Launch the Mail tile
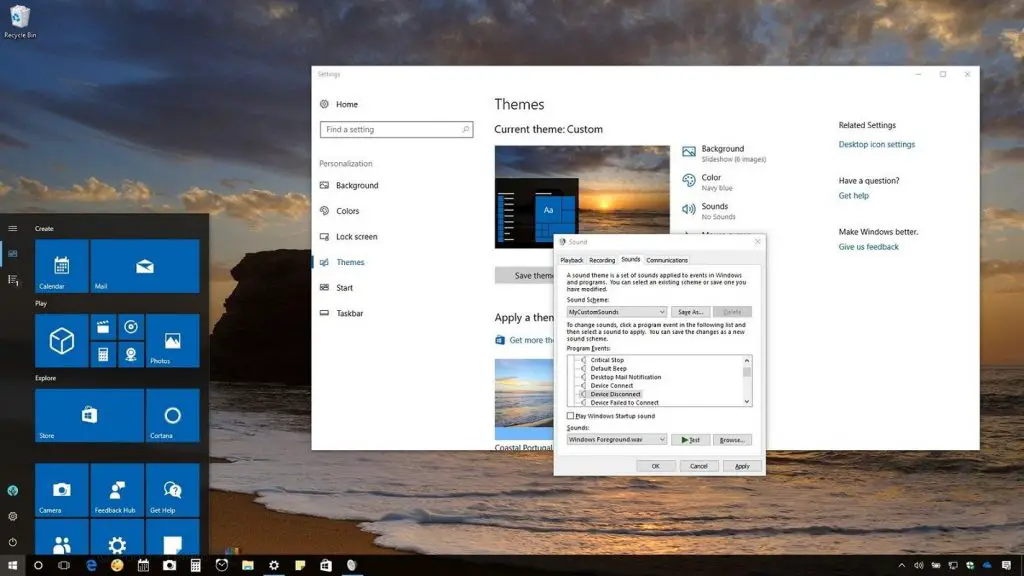 pyautogui.click(x=145, y=266)
